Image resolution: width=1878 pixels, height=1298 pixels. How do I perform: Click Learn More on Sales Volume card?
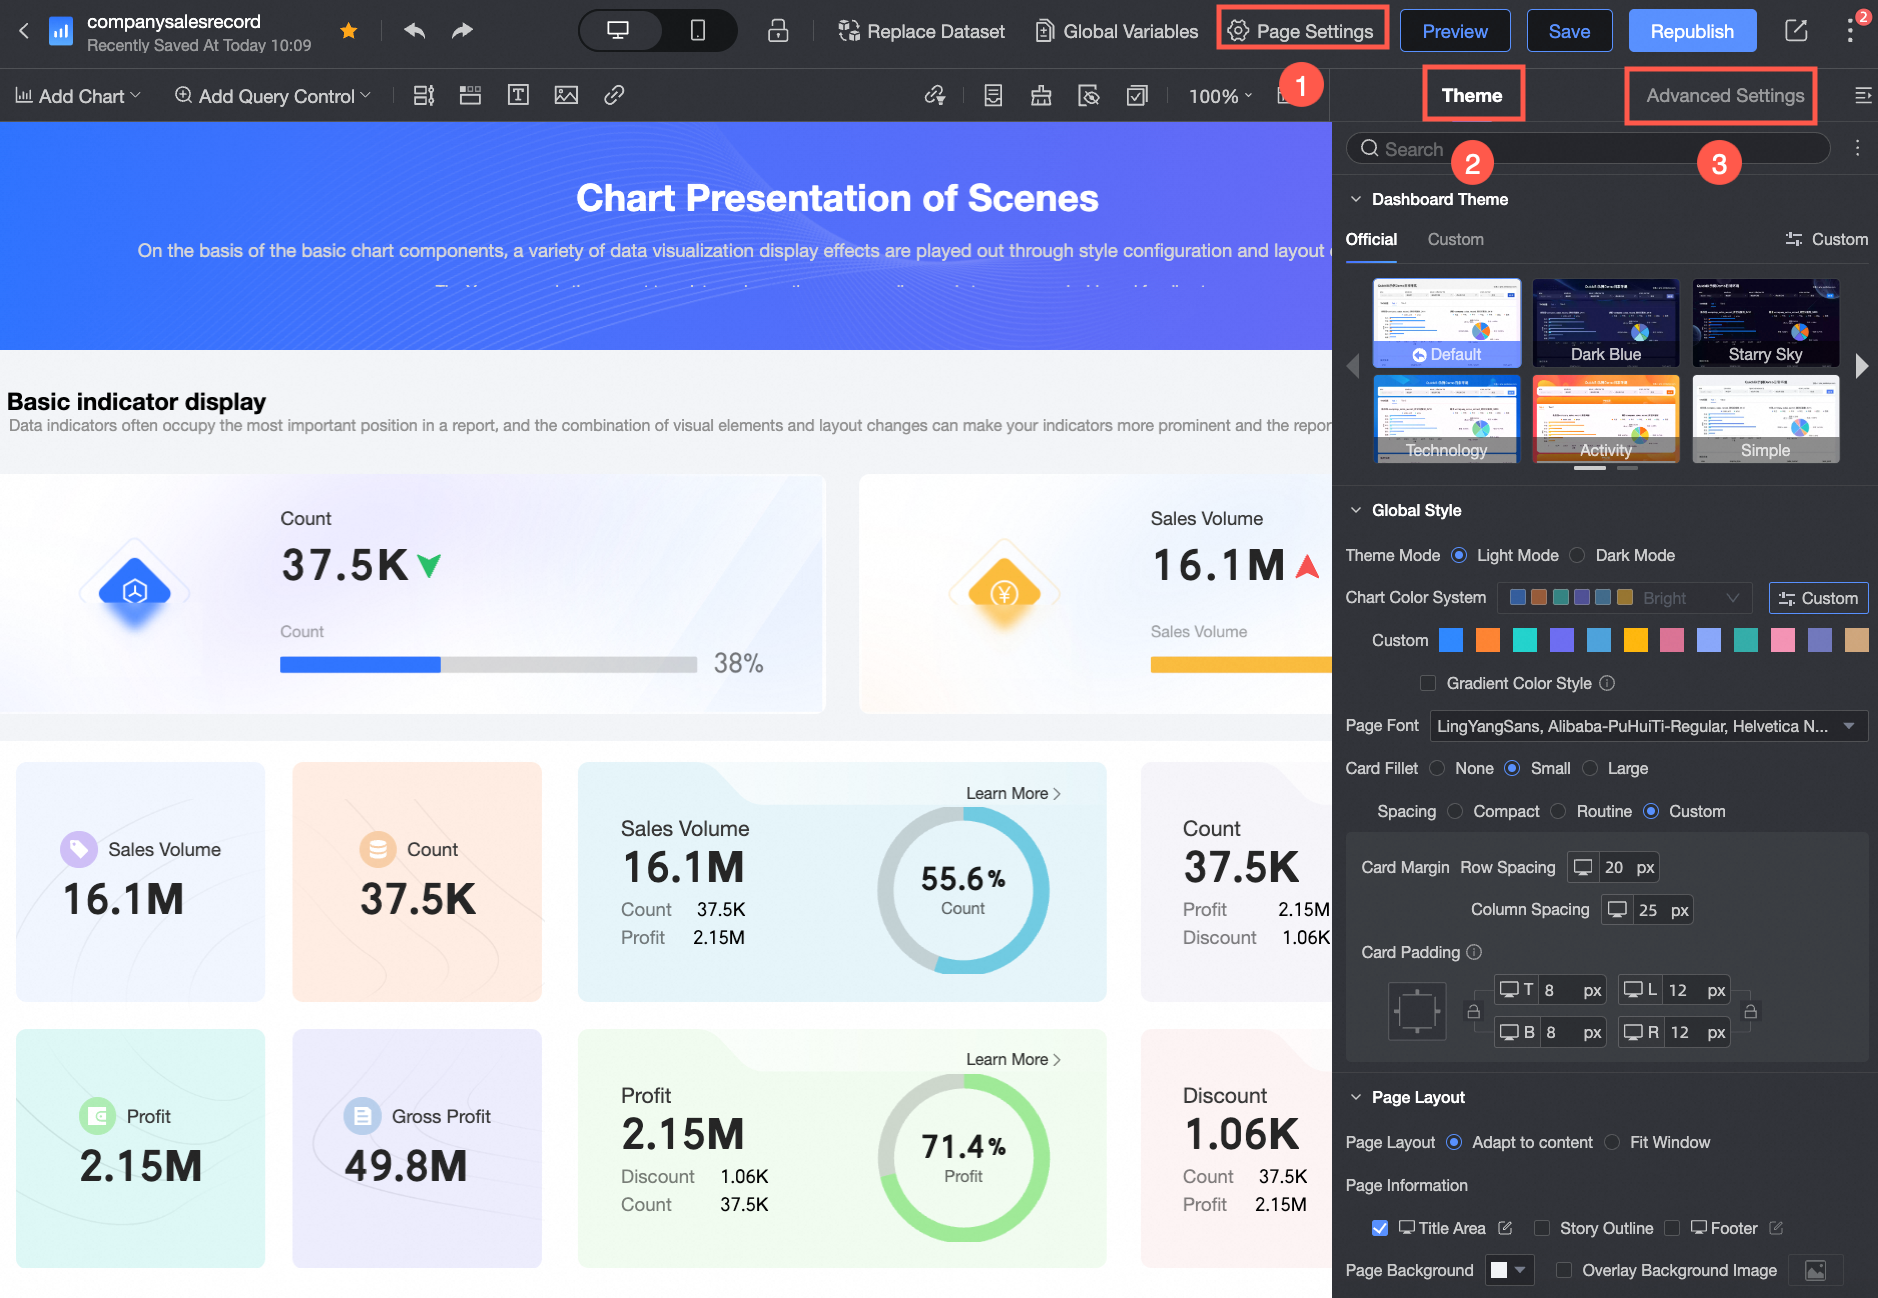[x=1013, y=793]
